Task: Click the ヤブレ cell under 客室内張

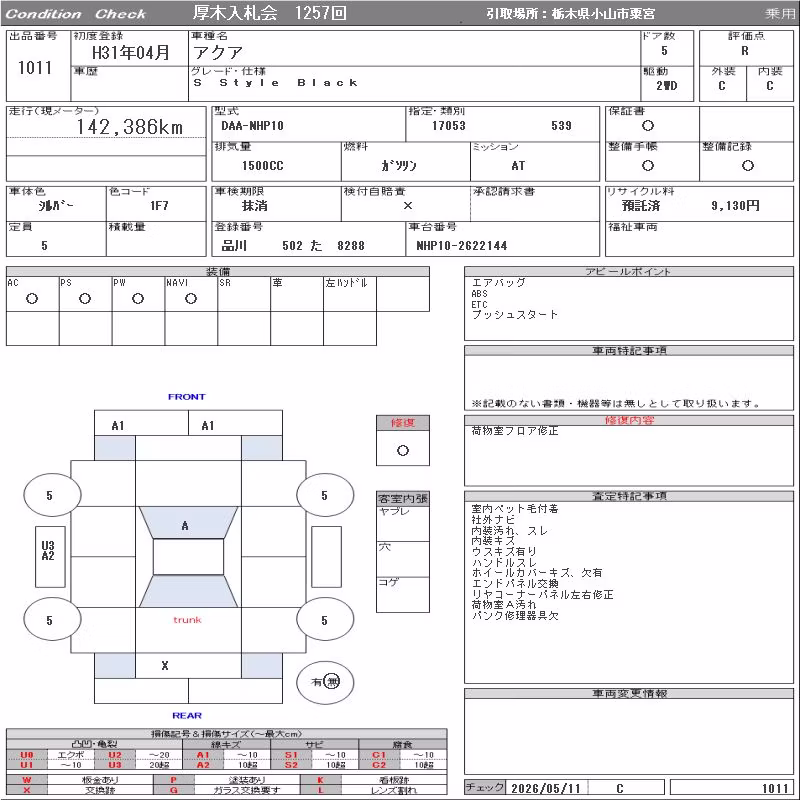Action: pyautogui.click(x=403, y=524)
